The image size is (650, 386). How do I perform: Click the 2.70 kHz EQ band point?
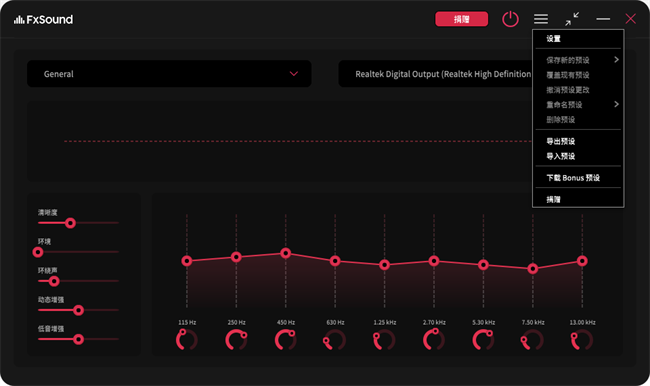tap(434, 261)
